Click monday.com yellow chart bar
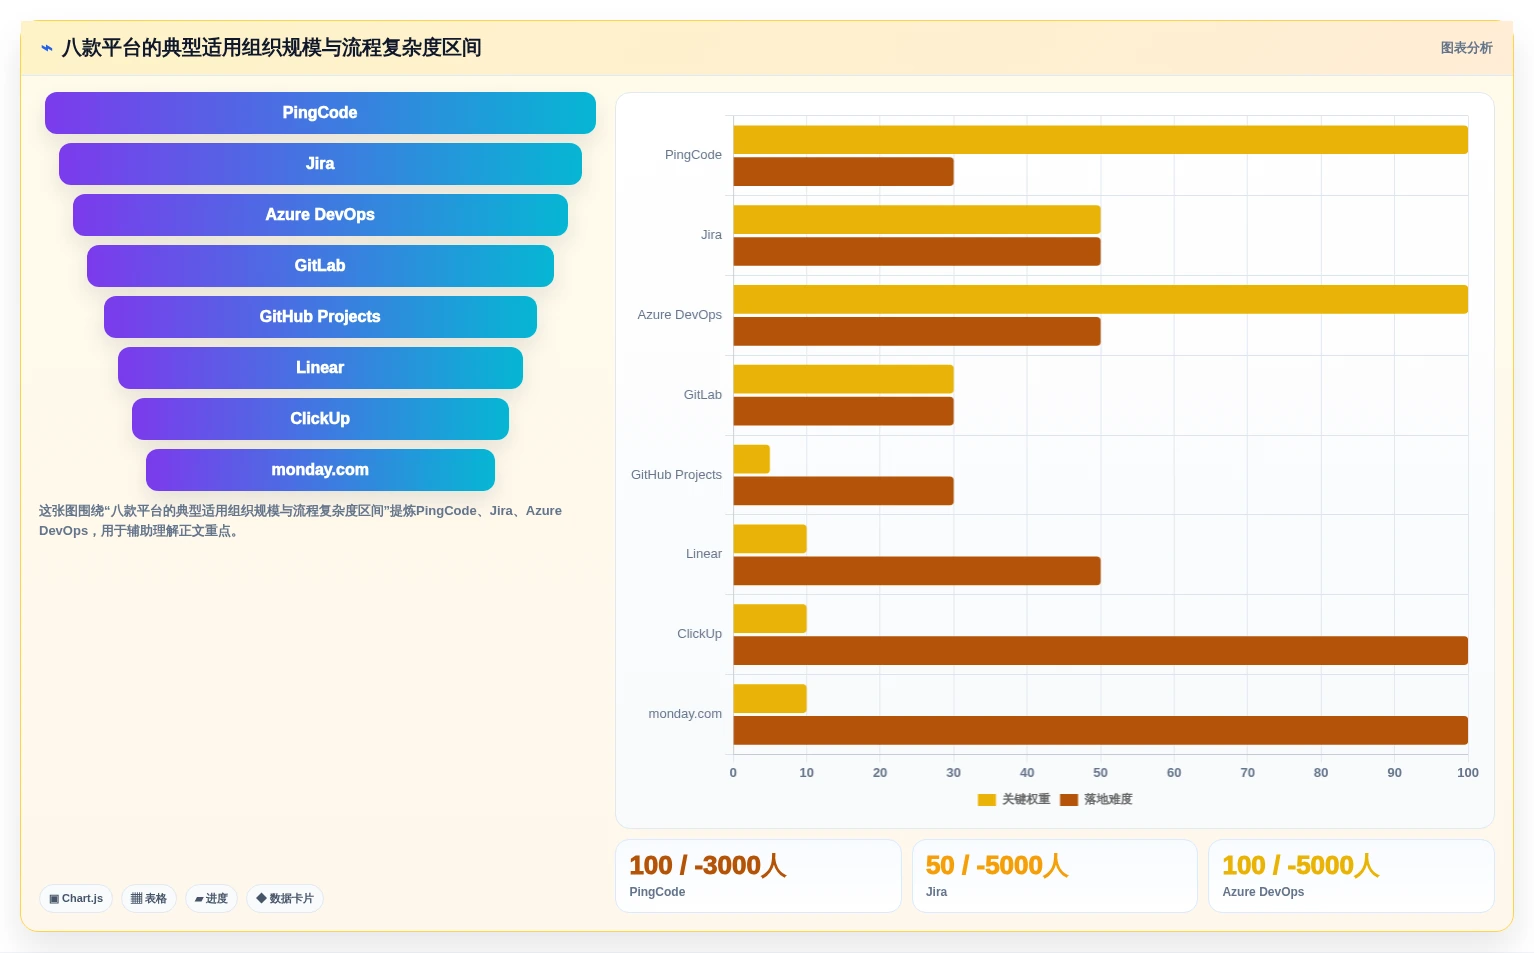This screenshot has height=953, width=1534. [x=770, y=699]
